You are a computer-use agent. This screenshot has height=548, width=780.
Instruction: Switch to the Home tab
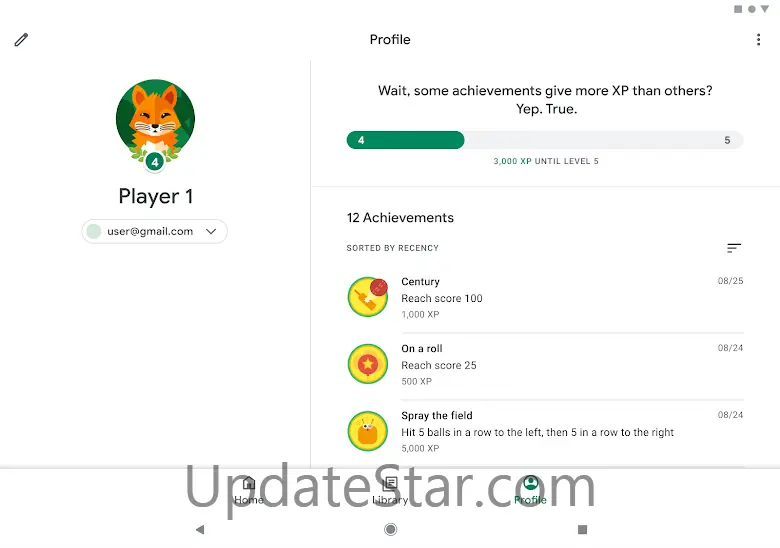(249, 491)
